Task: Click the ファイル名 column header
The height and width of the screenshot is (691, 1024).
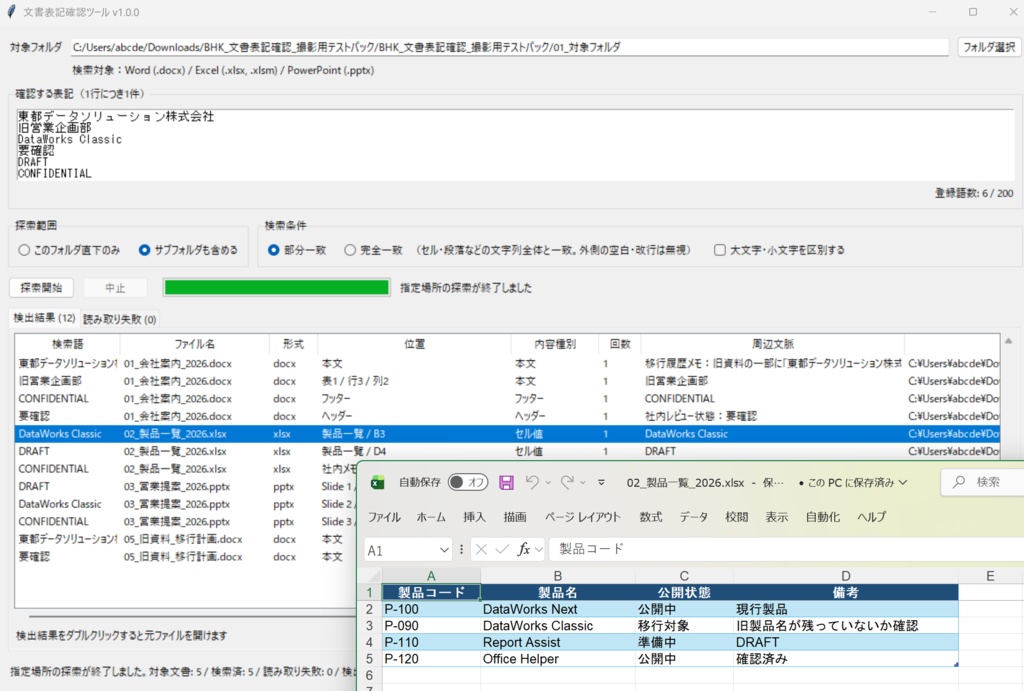Action: coord(195,344)
